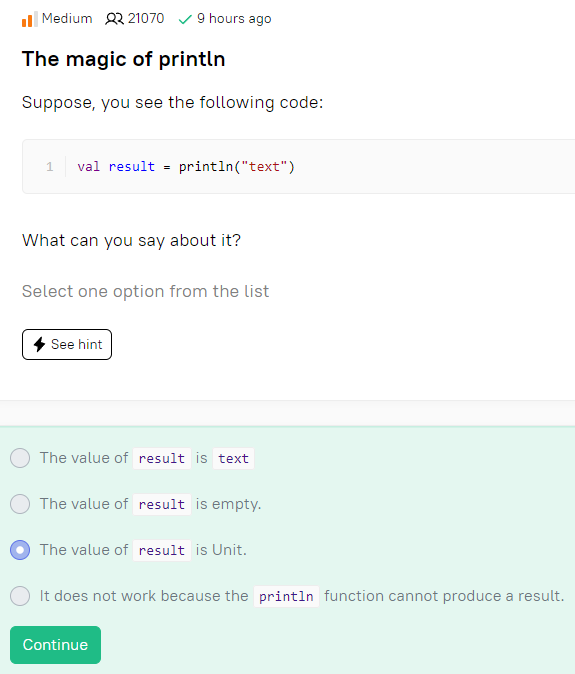Click the 'result' code chip in first option
The height and width of the screenshot is (674, 575).
tap(162, 458)
